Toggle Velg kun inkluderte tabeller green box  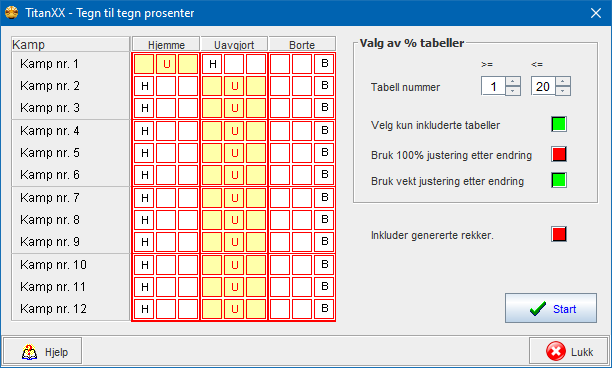point(559,124)
